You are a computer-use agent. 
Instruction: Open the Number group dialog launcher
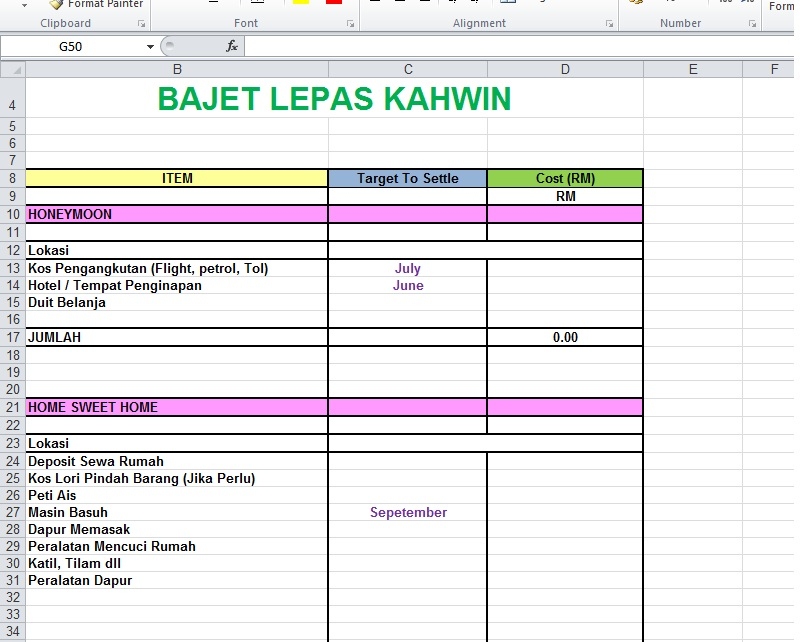(x=751, y=24)
